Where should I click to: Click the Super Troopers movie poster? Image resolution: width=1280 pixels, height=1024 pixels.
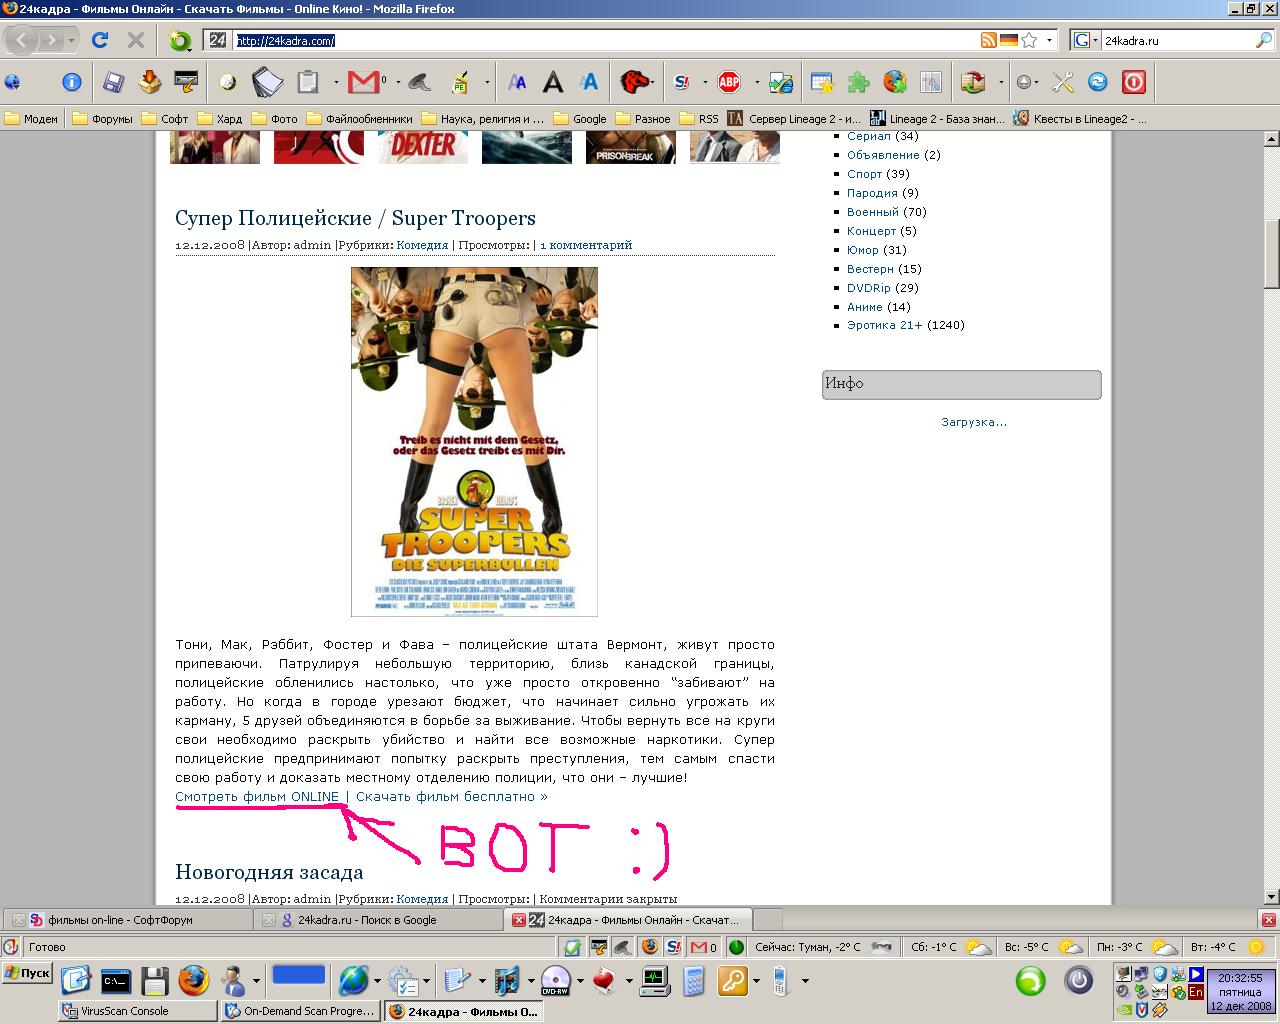(x=474, y=441)
